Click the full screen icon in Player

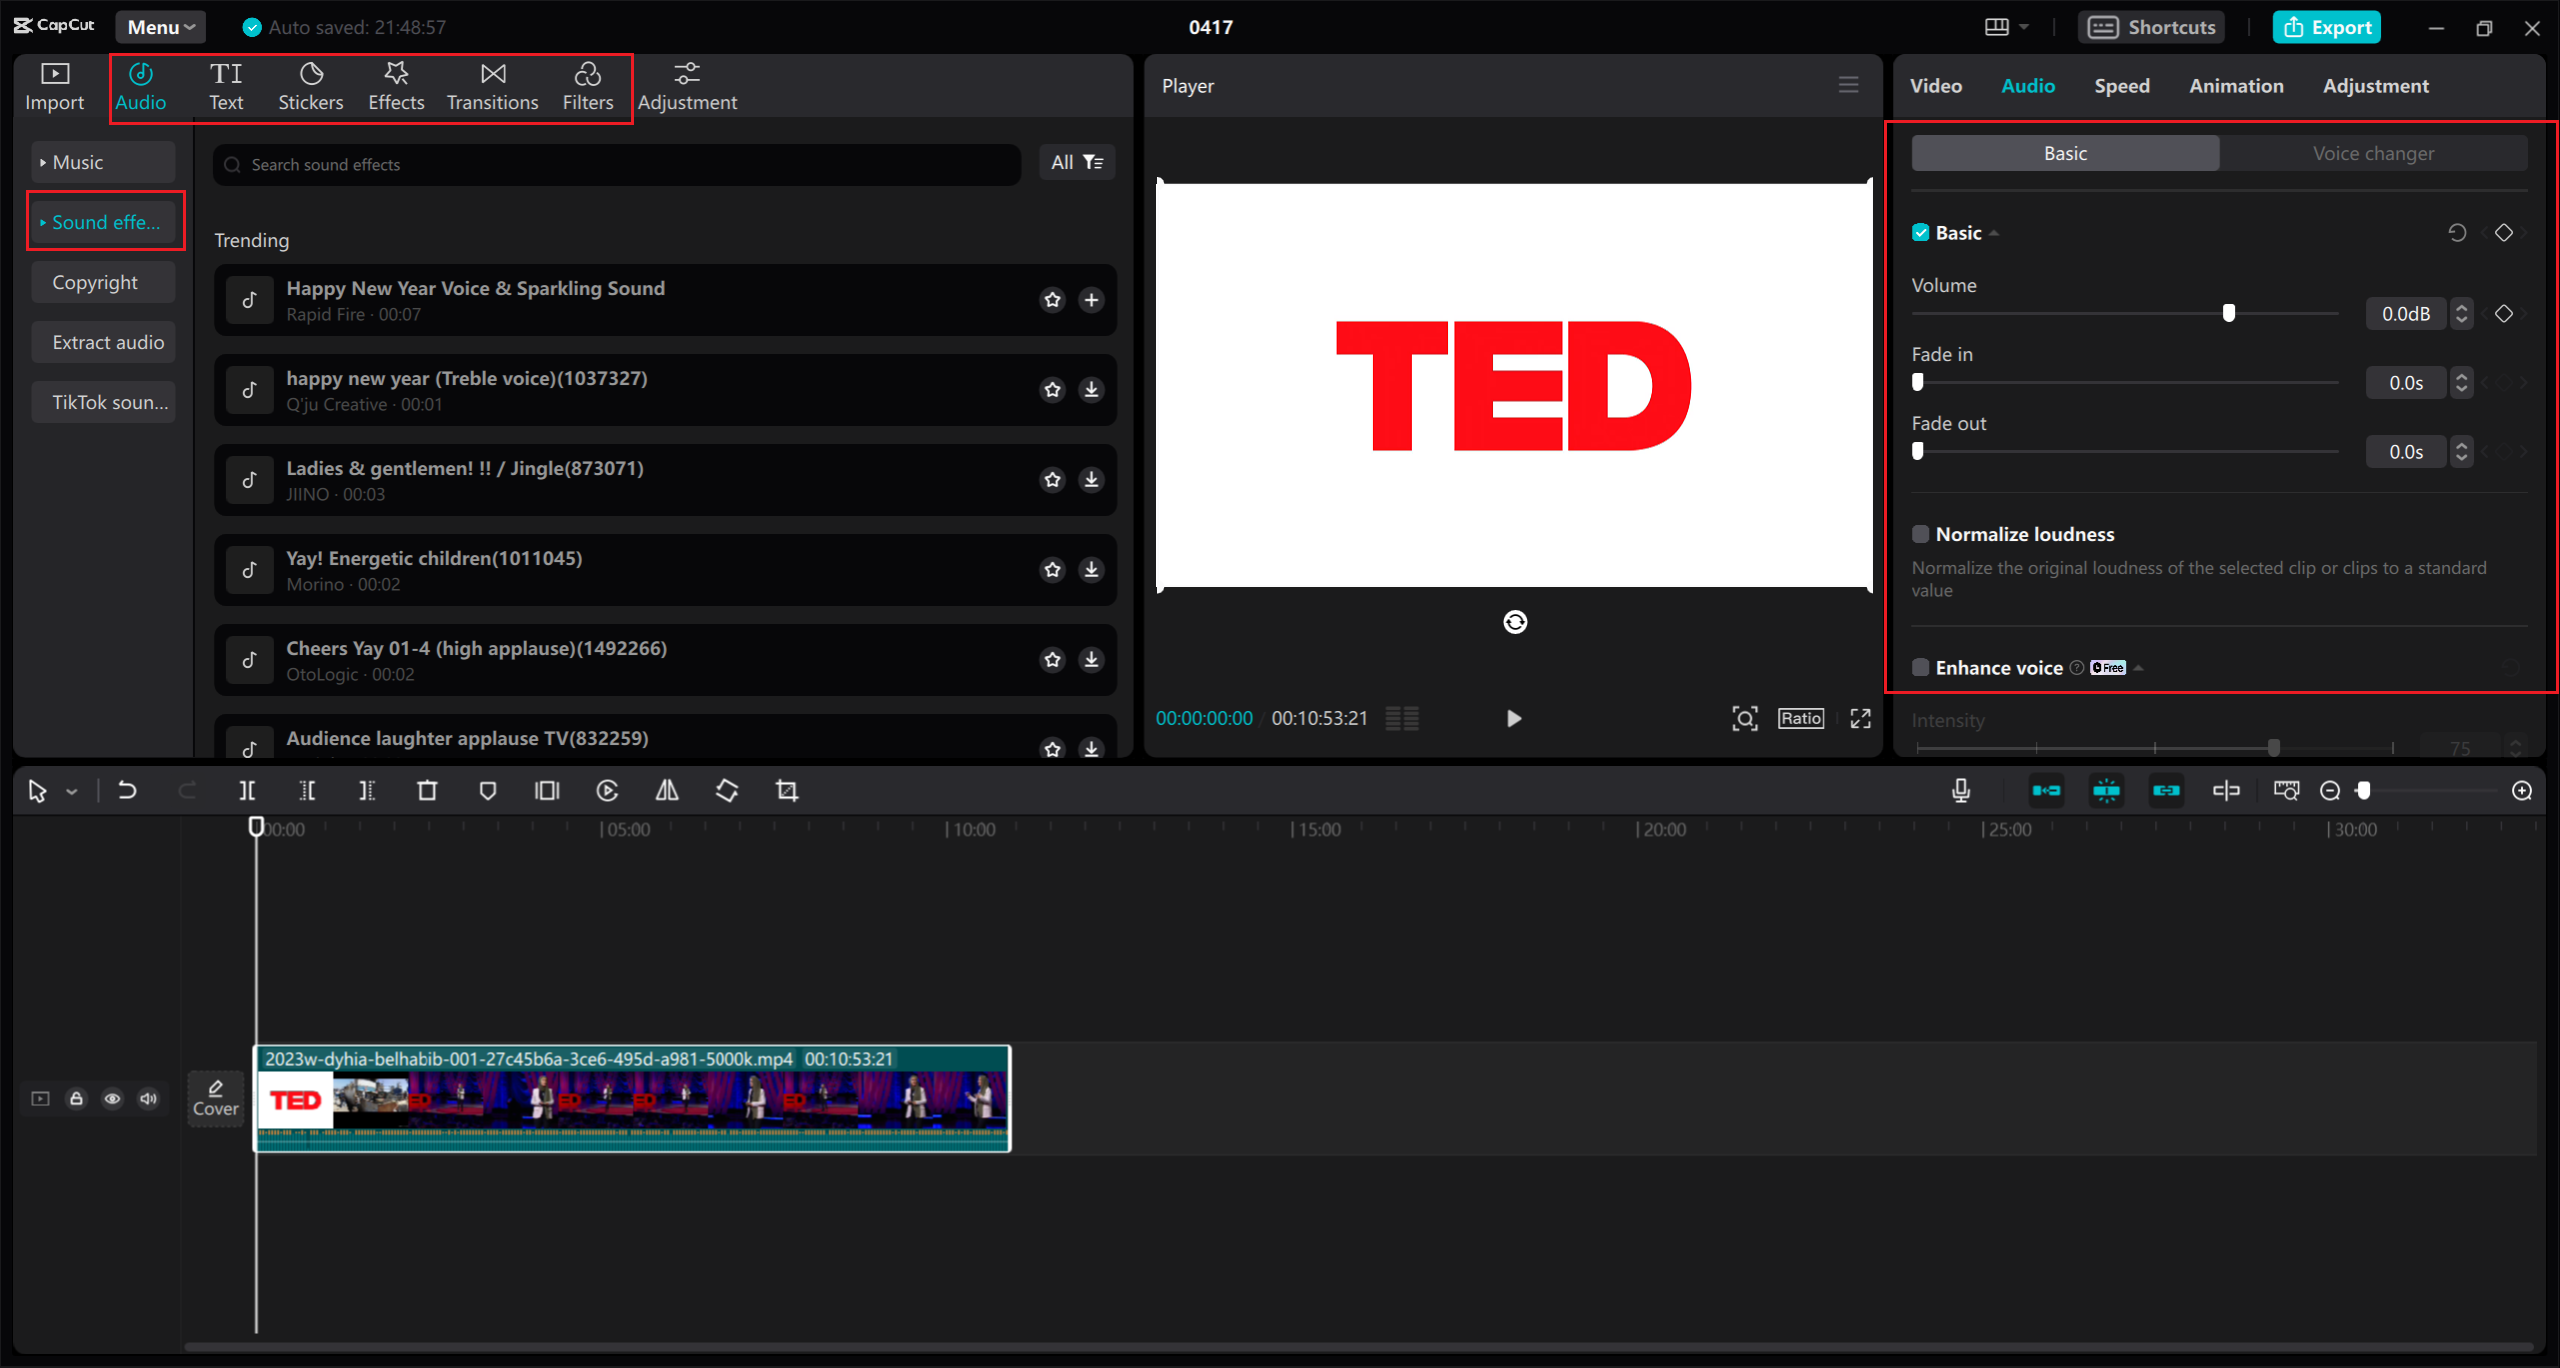click(1860, 718)
